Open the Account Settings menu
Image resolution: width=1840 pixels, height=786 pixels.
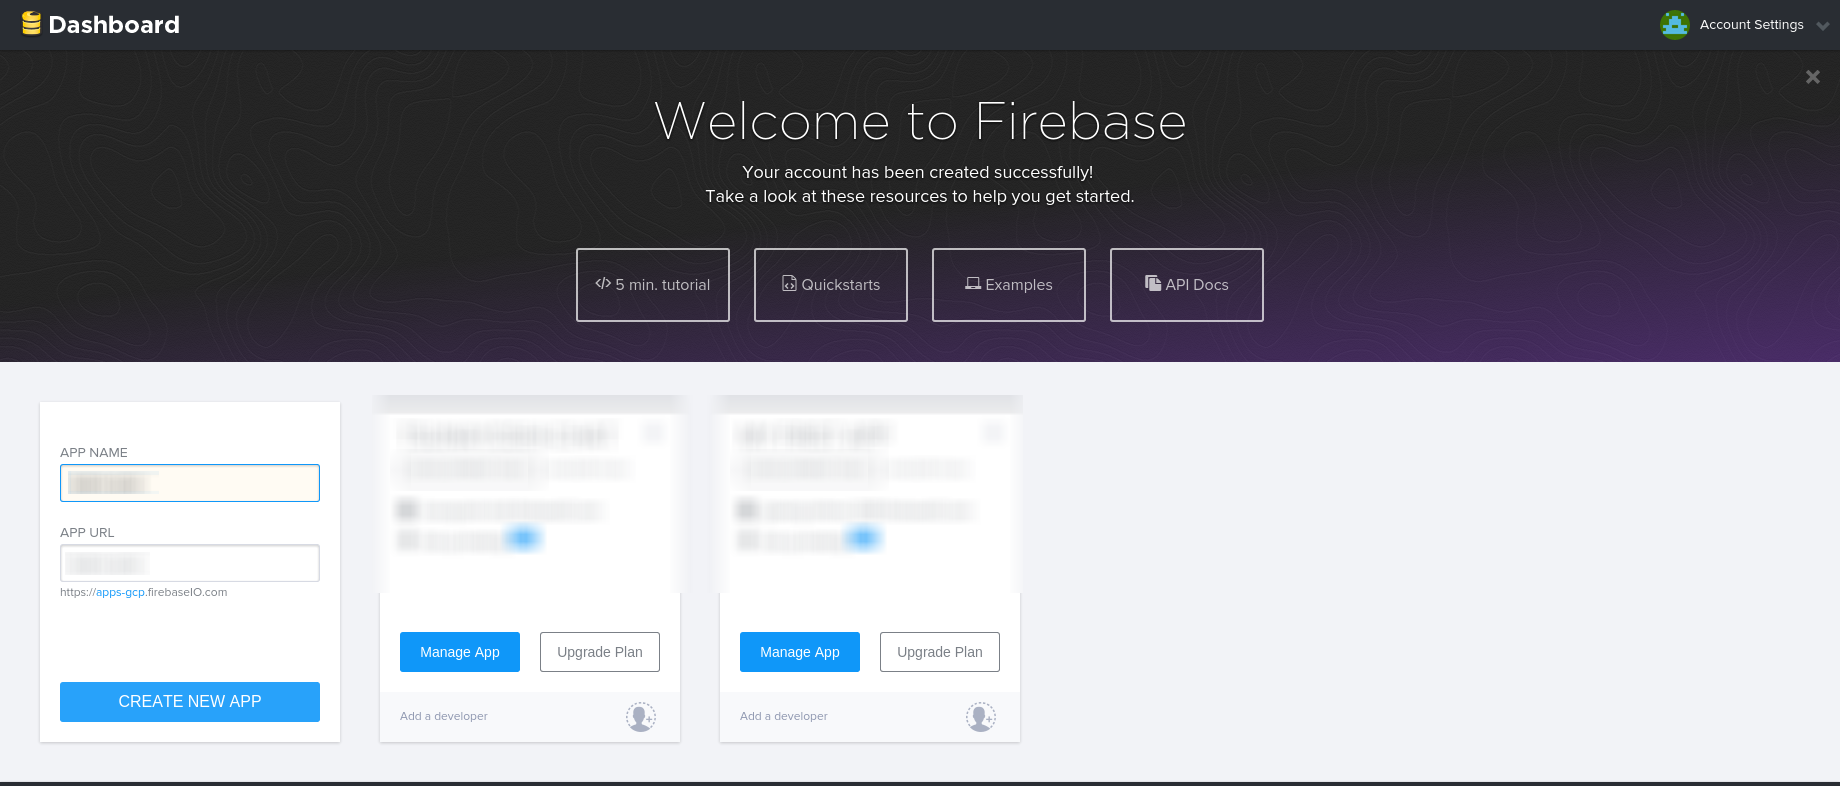[x=1751, y=25]
